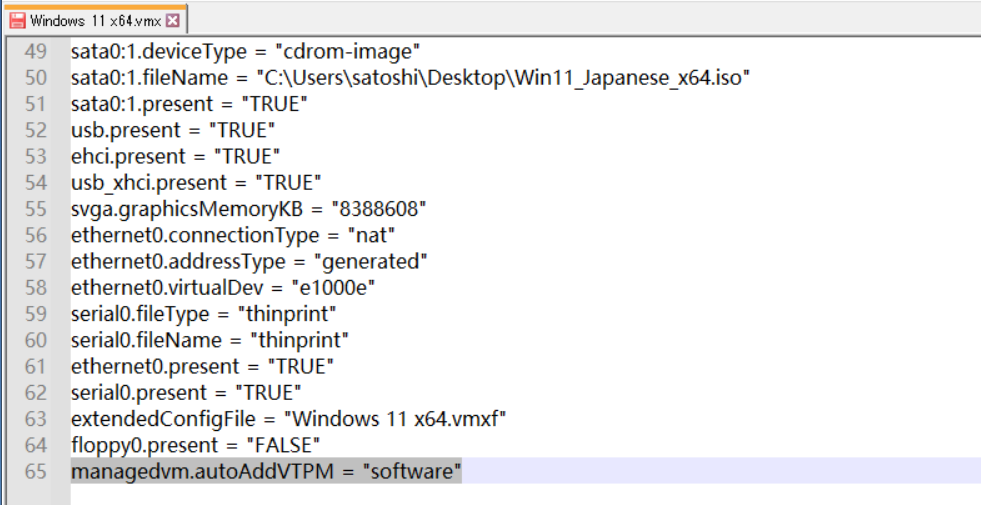The height and width of the screenshot is (505, 981).
Task: Click line number 63 in the margin
Action: (36, 419)
